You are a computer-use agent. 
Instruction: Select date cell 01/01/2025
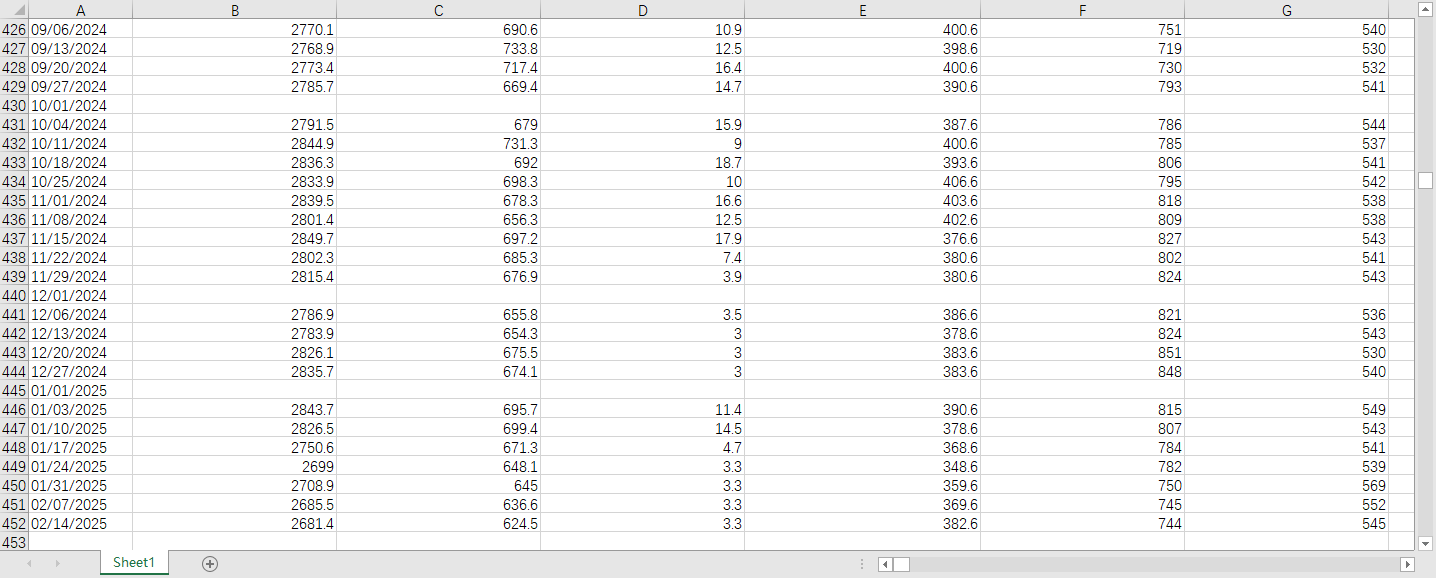(81, 391)
